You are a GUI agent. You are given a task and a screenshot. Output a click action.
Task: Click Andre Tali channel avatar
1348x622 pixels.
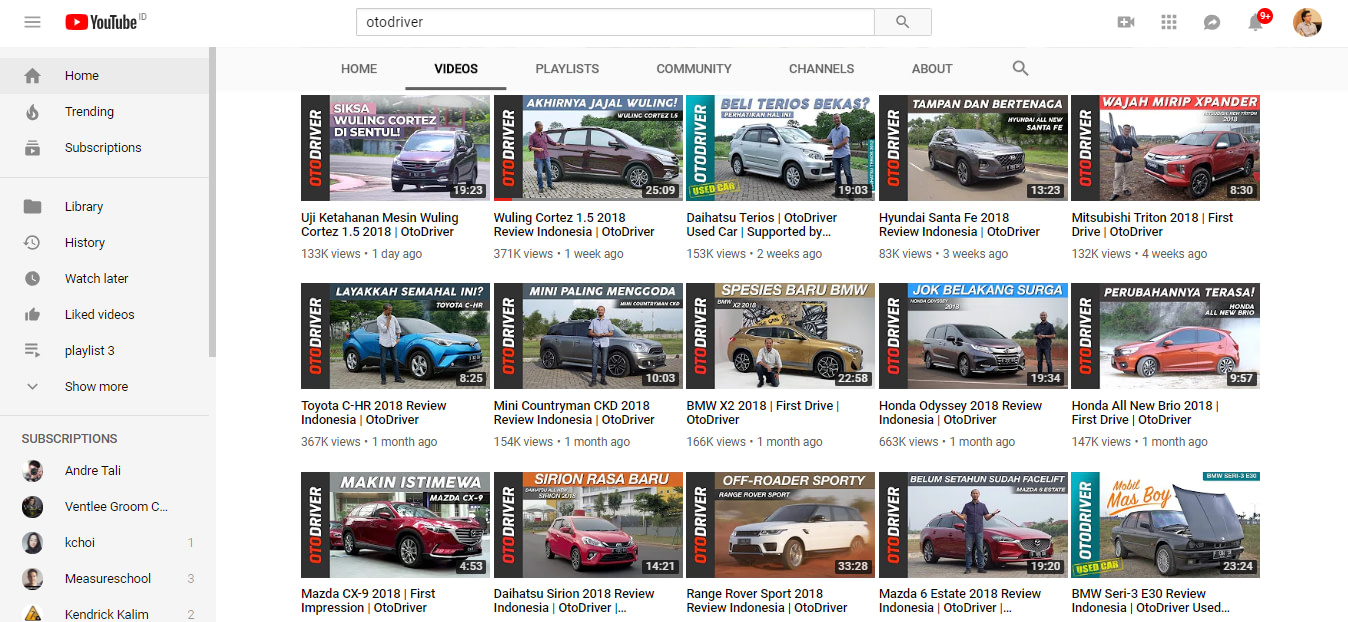pyautogui.click(x=33, y=471)
